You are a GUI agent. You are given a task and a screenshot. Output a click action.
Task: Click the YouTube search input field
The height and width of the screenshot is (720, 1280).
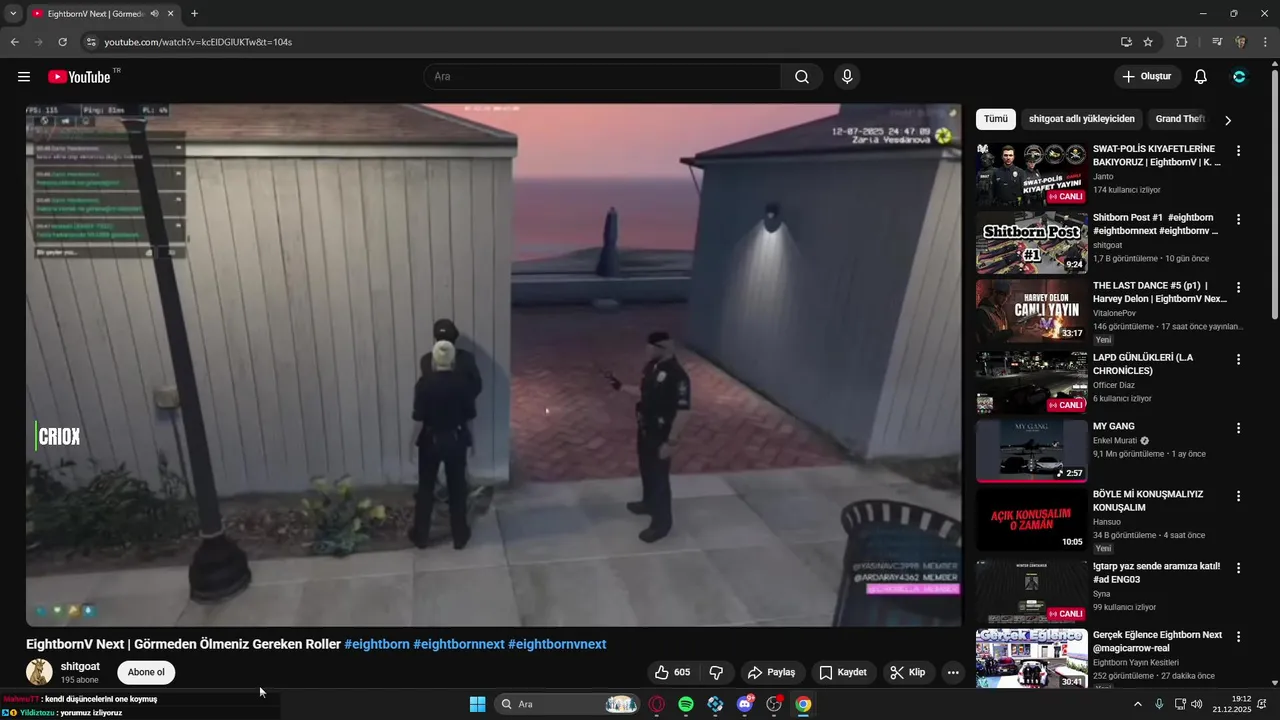pyautogui.click(x=603, y=77)
